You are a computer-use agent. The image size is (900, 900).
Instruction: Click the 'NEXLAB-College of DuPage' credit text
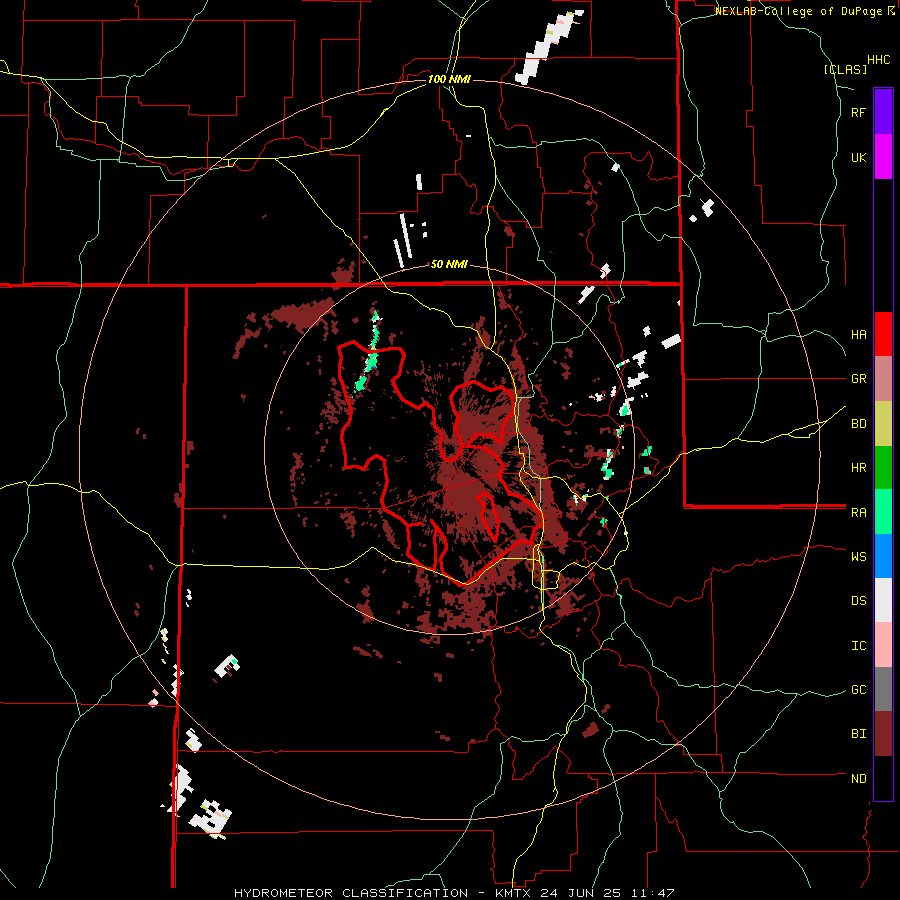tap(799, 11)
